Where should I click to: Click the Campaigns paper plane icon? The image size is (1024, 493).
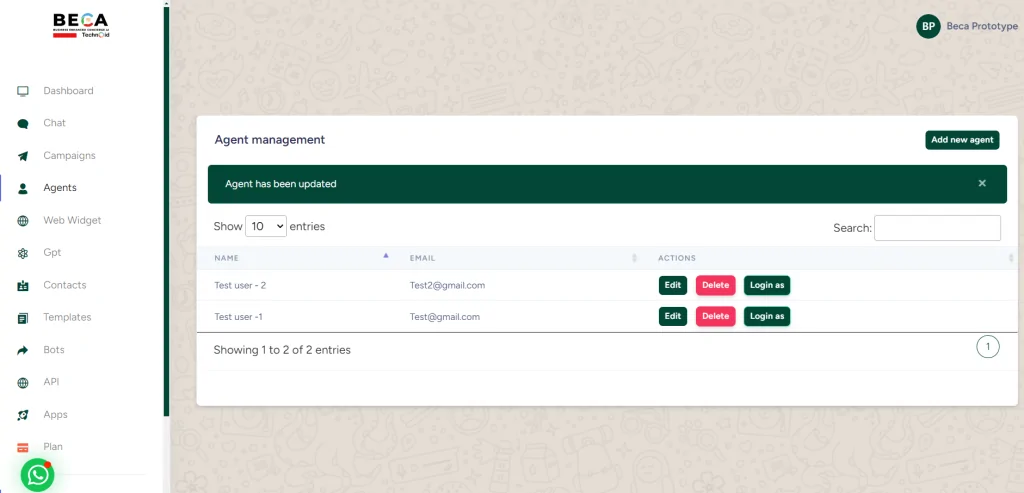(23, 156)
